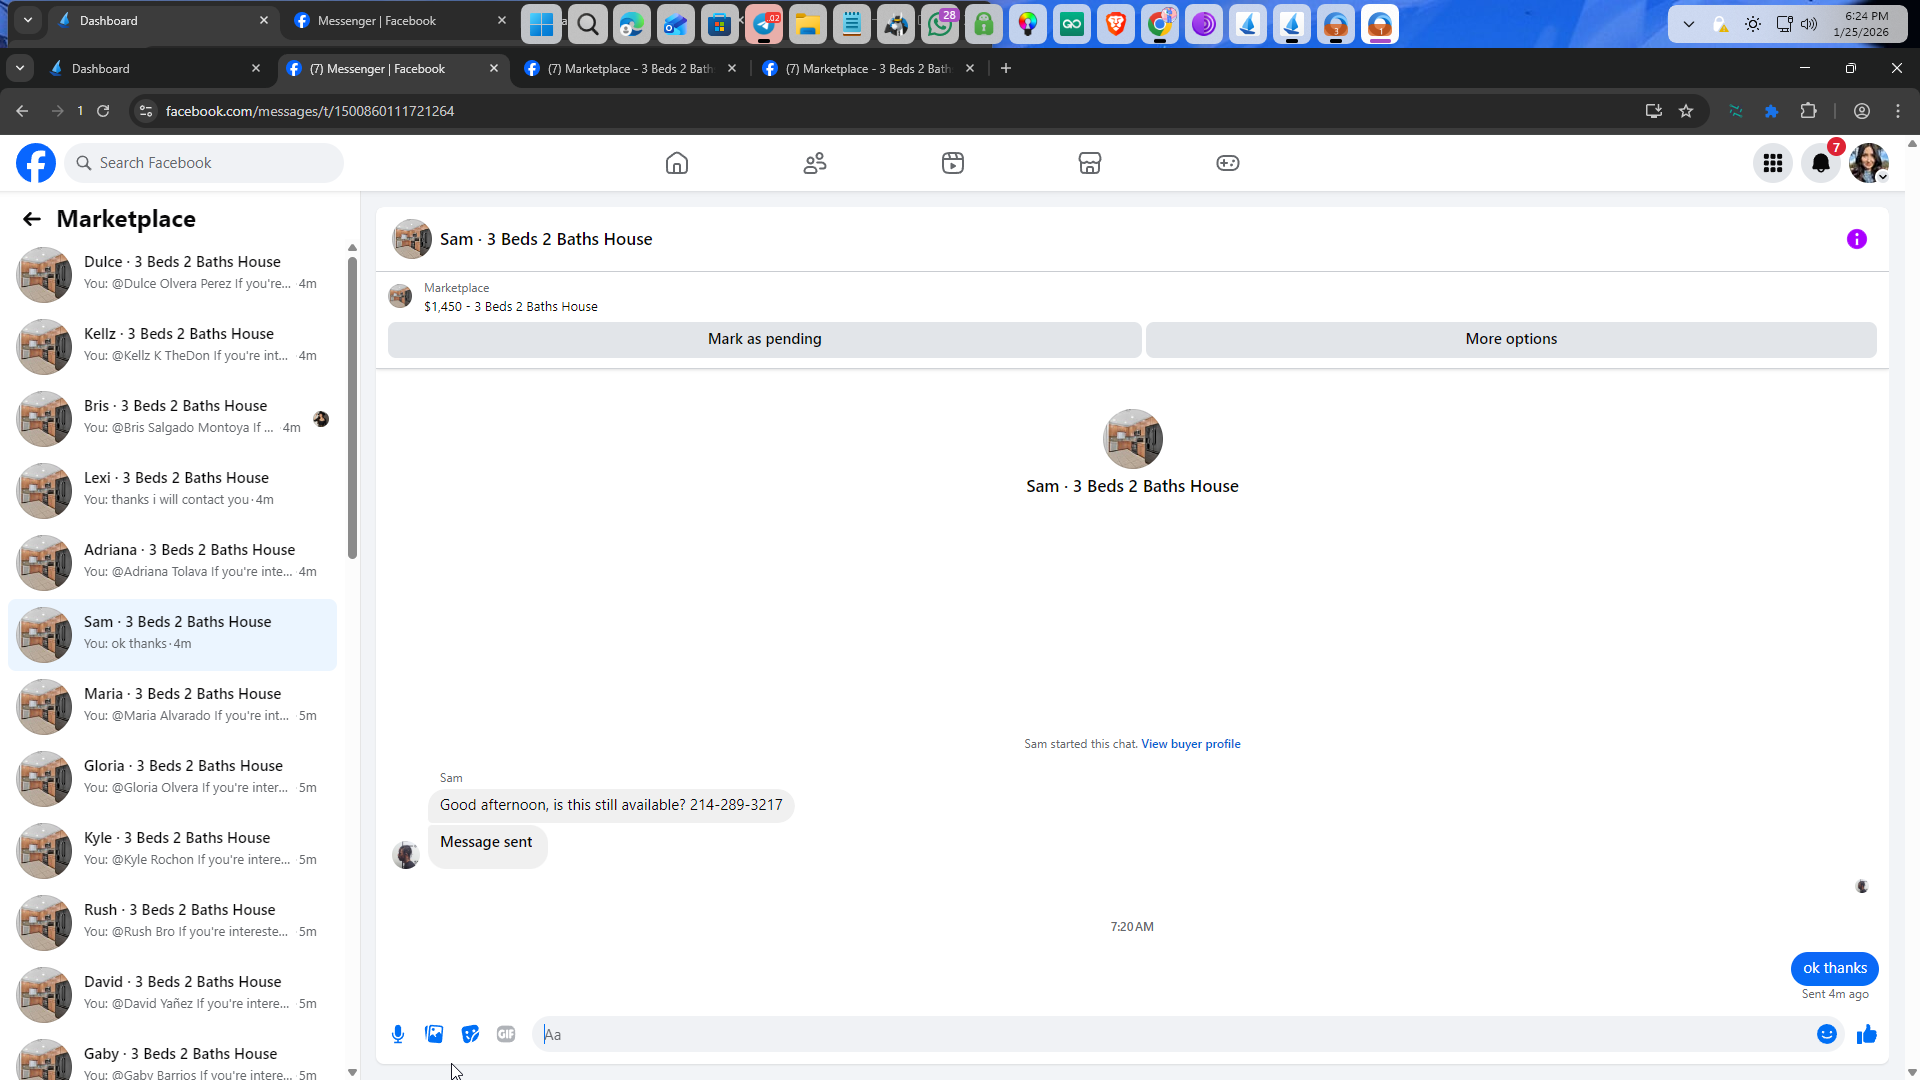Screen dimensions: 1920x1080
Task: Open File Explorer from the taskbar
Action: [x=808, y=25]
